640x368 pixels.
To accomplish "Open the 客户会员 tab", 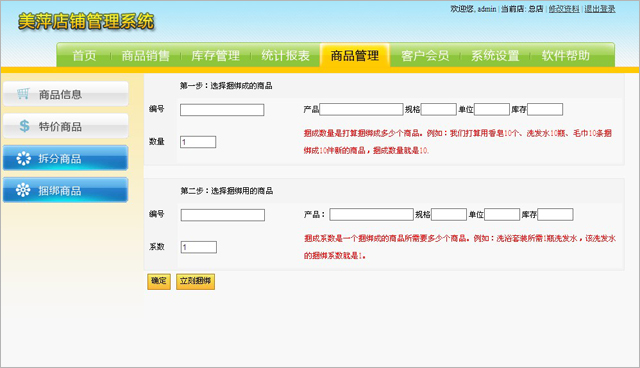I will tap(425, 55).
